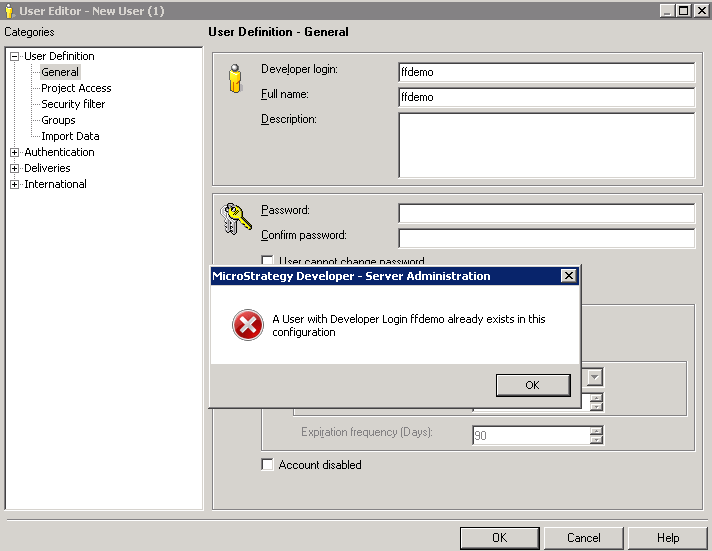Click the Full name input field
The height and width of the screenshot is (551, 712).
pyautogui.click(x=547, y=97)
